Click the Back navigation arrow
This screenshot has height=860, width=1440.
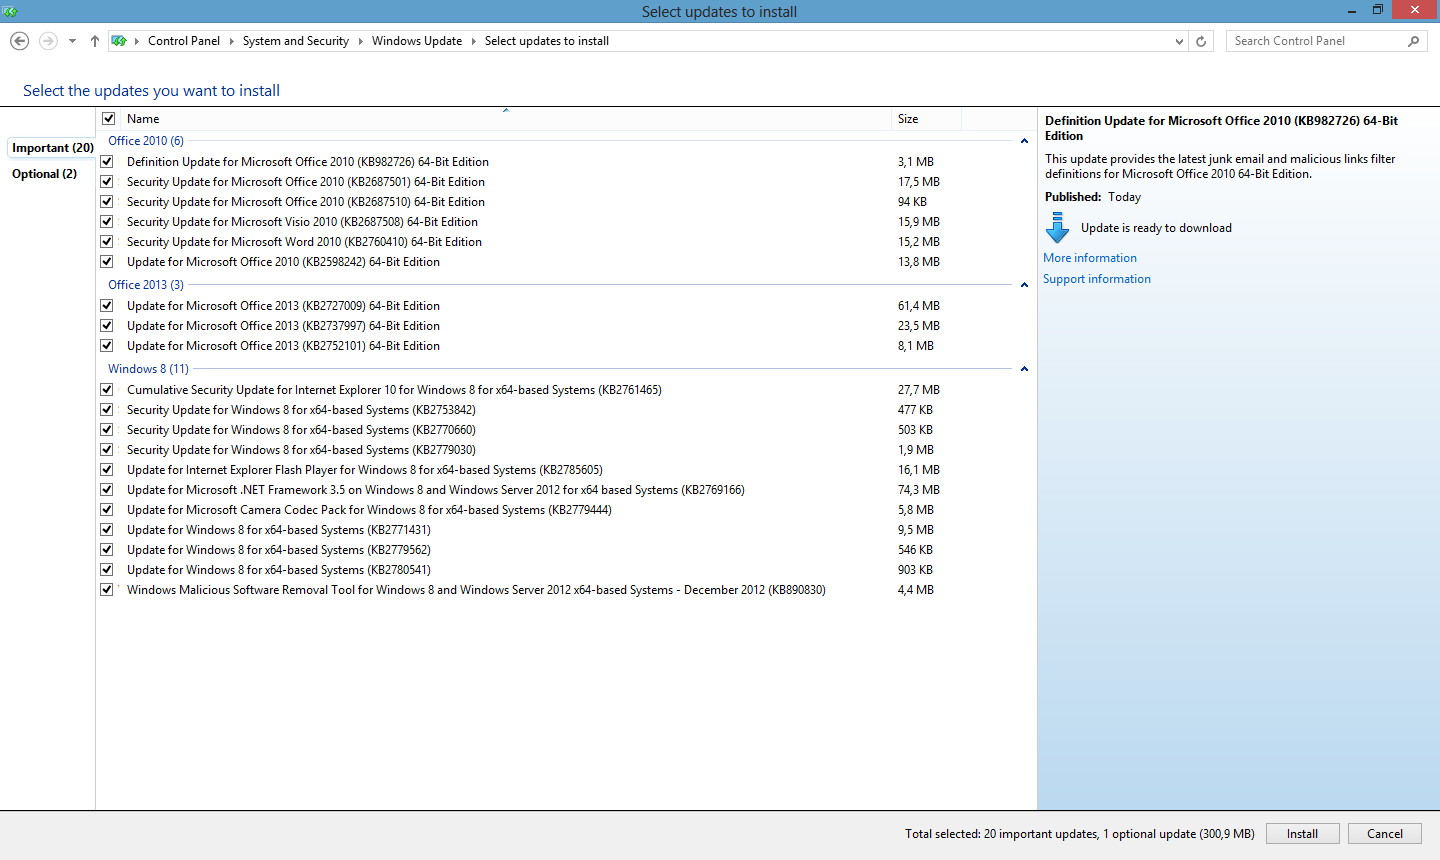point(19,41)
